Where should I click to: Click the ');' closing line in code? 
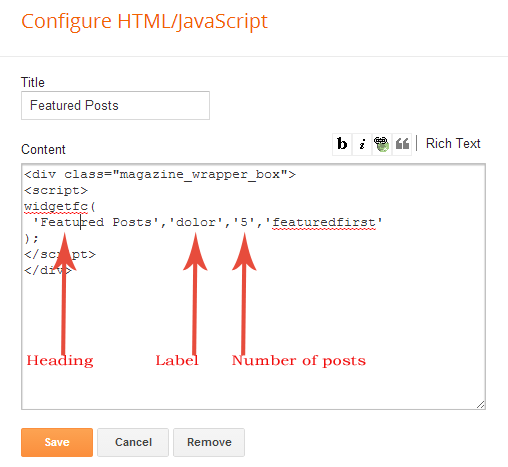(x=32, y=238)
